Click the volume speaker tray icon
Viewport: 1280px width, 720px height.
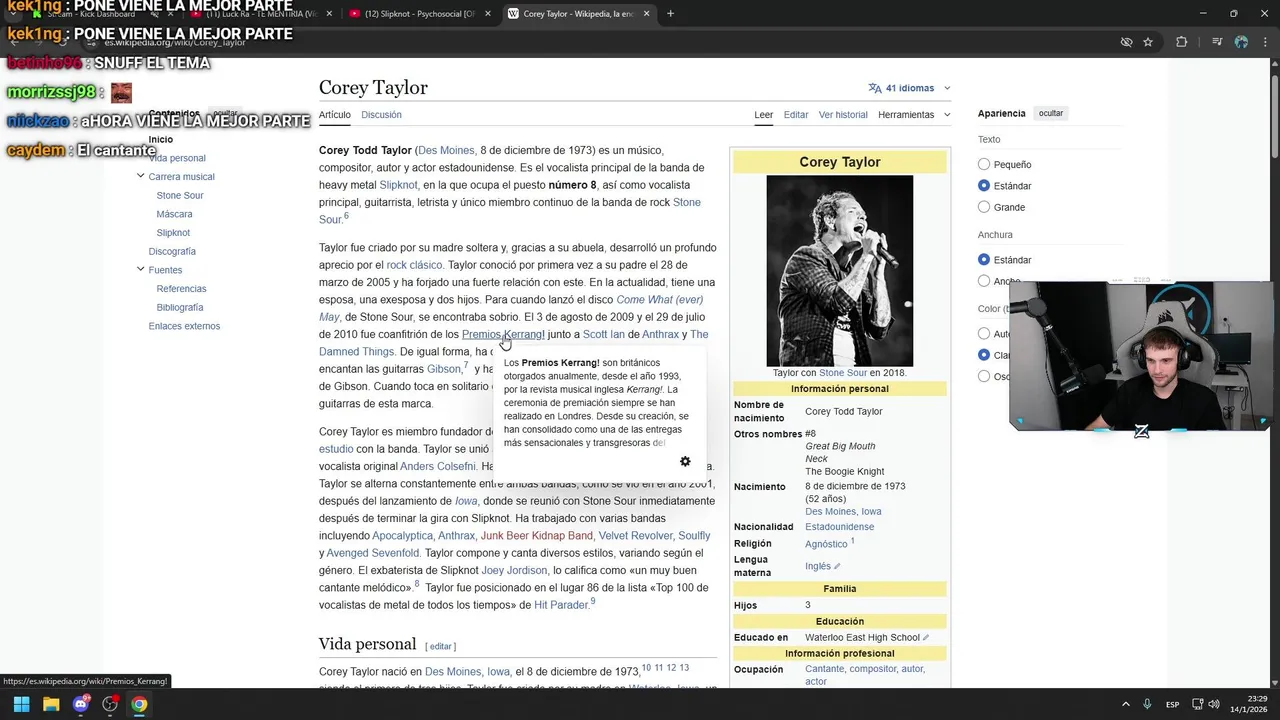(x=1214, y=704)
